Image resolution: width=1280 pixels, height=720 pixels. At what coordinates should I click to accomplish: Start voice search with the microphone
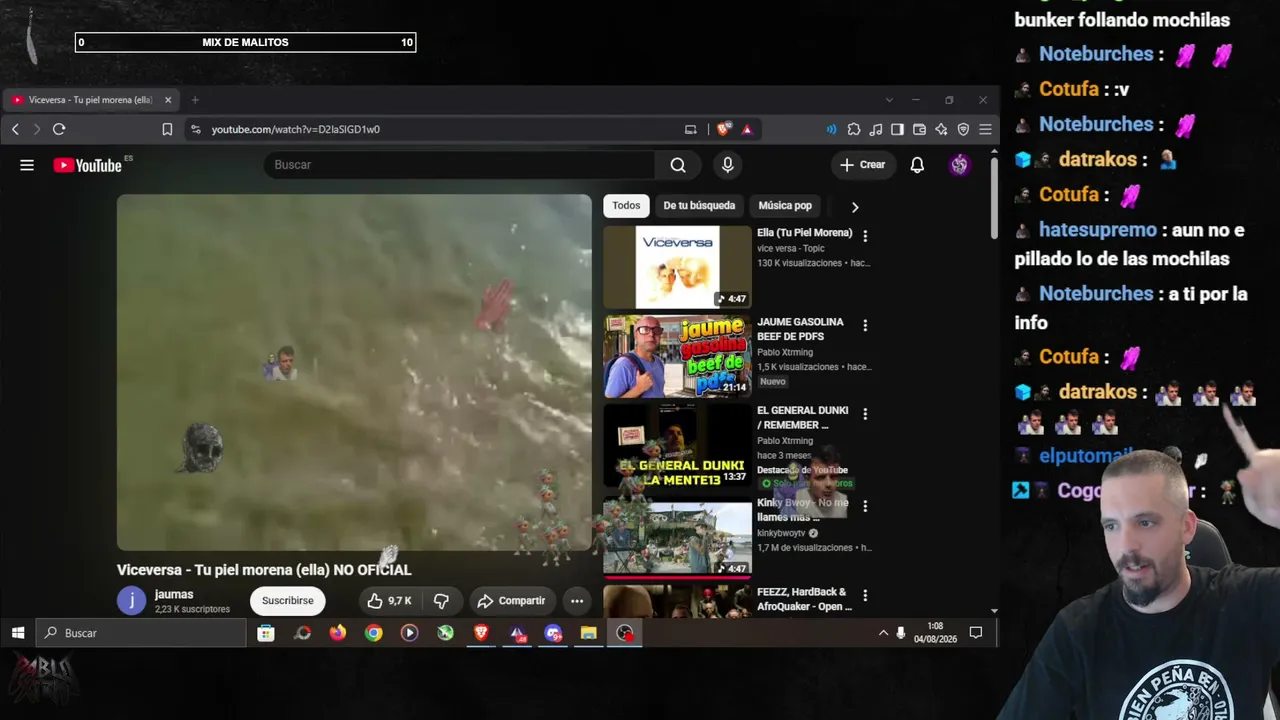[727, 165]
